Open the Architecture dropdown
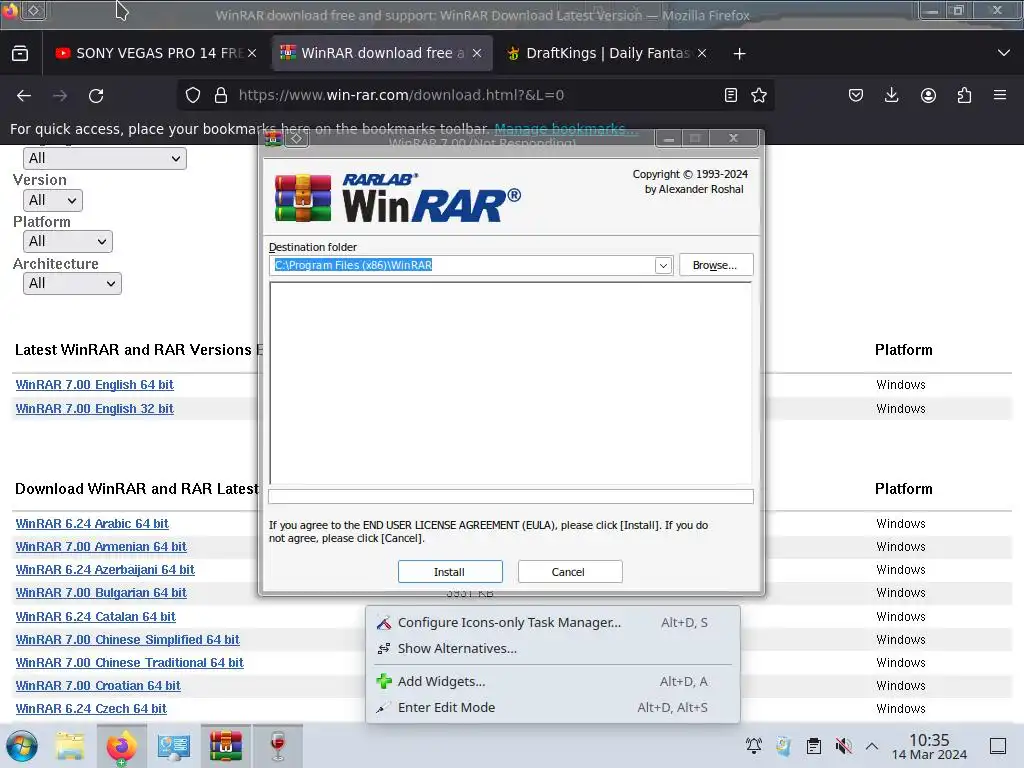Viewport: 1024px width, 768px height. point(72,283)
